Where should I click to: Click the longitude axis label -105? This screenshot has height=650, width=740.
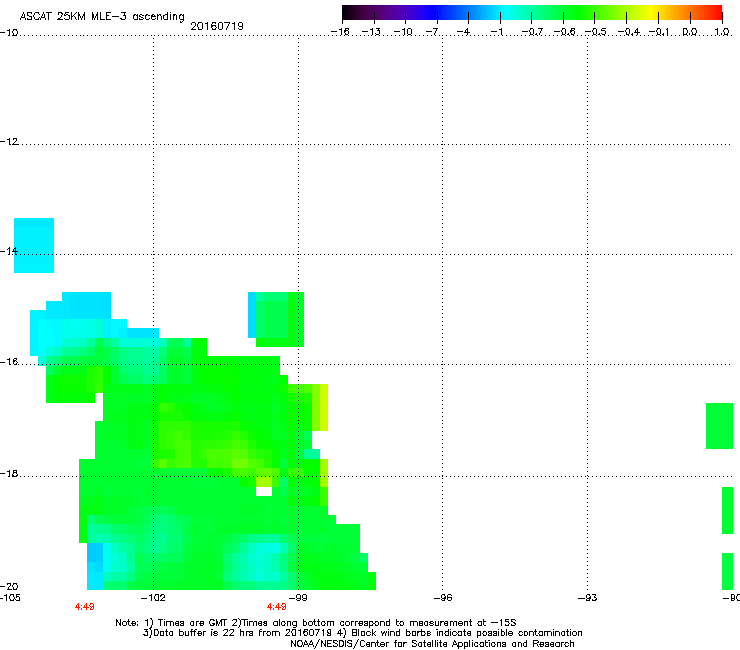[10, 598]
